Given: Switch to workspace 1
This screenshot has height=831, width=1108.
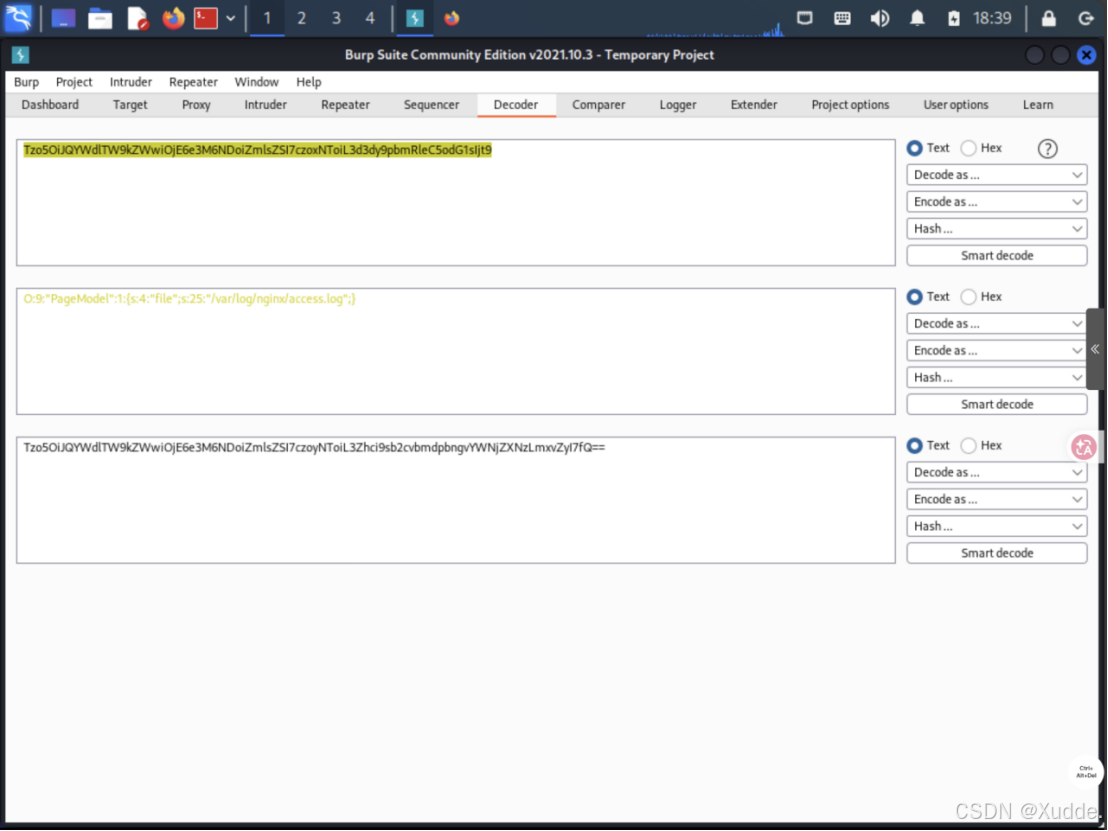Looking at the screenshot, I should (267, 18).
